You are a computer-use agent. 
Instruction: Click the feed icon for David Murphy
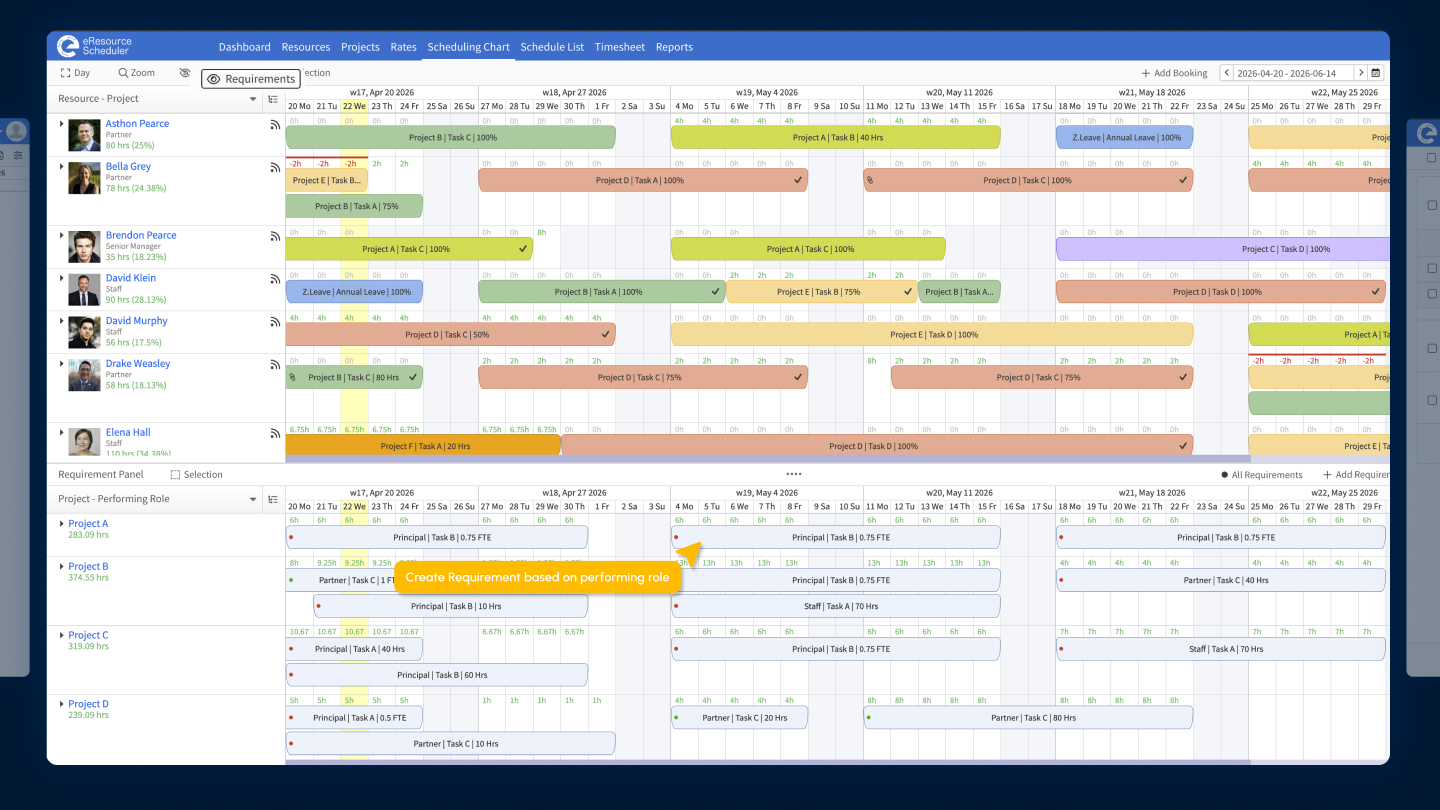(275, 323)
